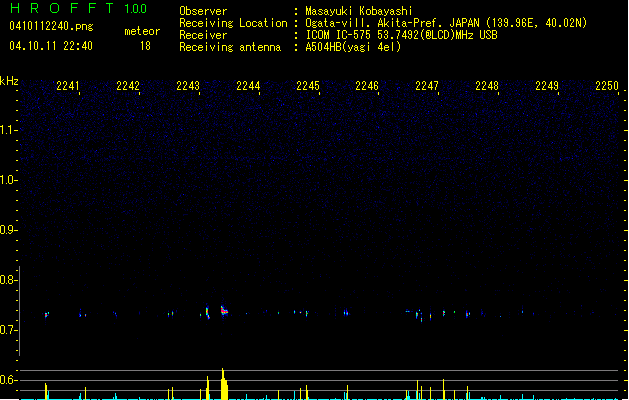629x400 pixels.
Task: Click the HROFFT 1.0.0 title text
Action: [79, 8]
